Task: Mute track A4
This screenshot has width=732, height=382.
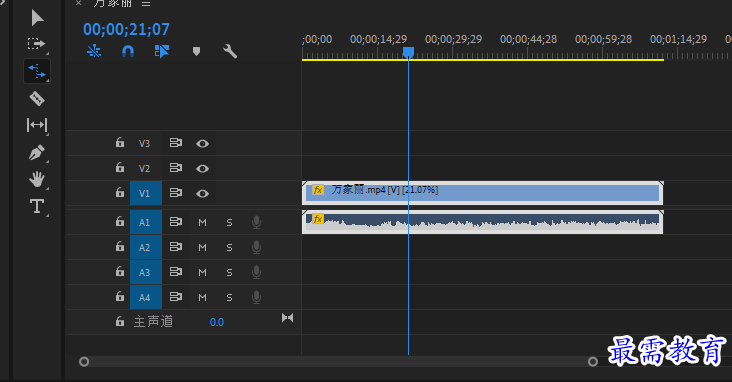Action: 202,297
